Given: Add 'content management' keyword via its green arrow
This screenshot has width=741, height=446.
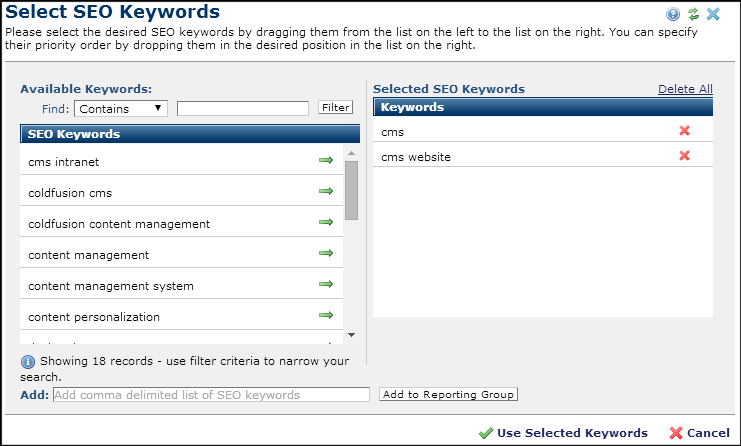Looking at the screenshot, I should pyautogui.click(x=325, y=254).
